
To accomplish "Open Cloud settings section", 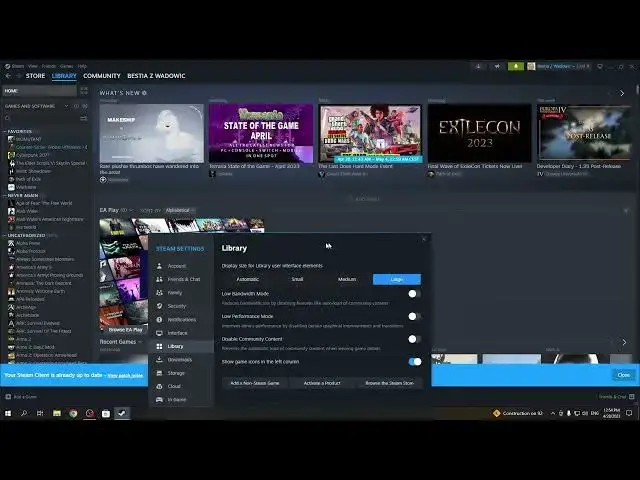I will 181,386.
